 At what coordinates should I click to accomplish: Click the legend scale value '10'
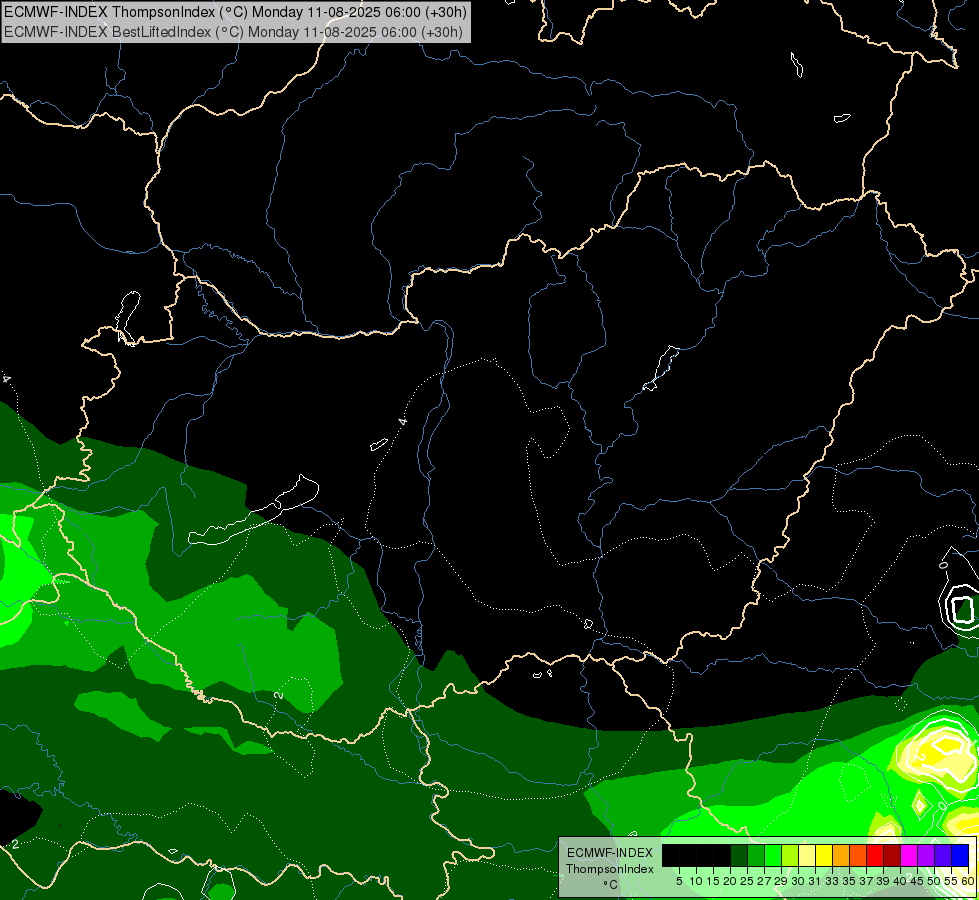tap(696, 881)
